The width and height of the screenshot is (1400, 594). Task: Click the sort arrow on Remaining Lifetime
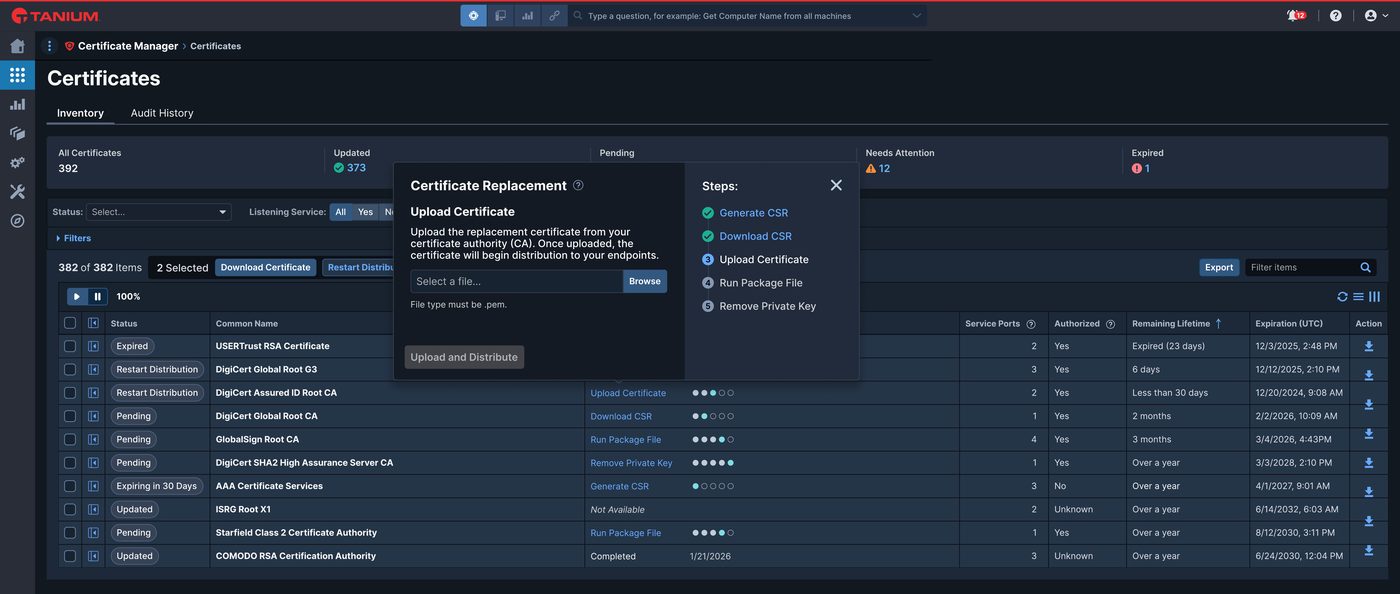point(1218,323)
